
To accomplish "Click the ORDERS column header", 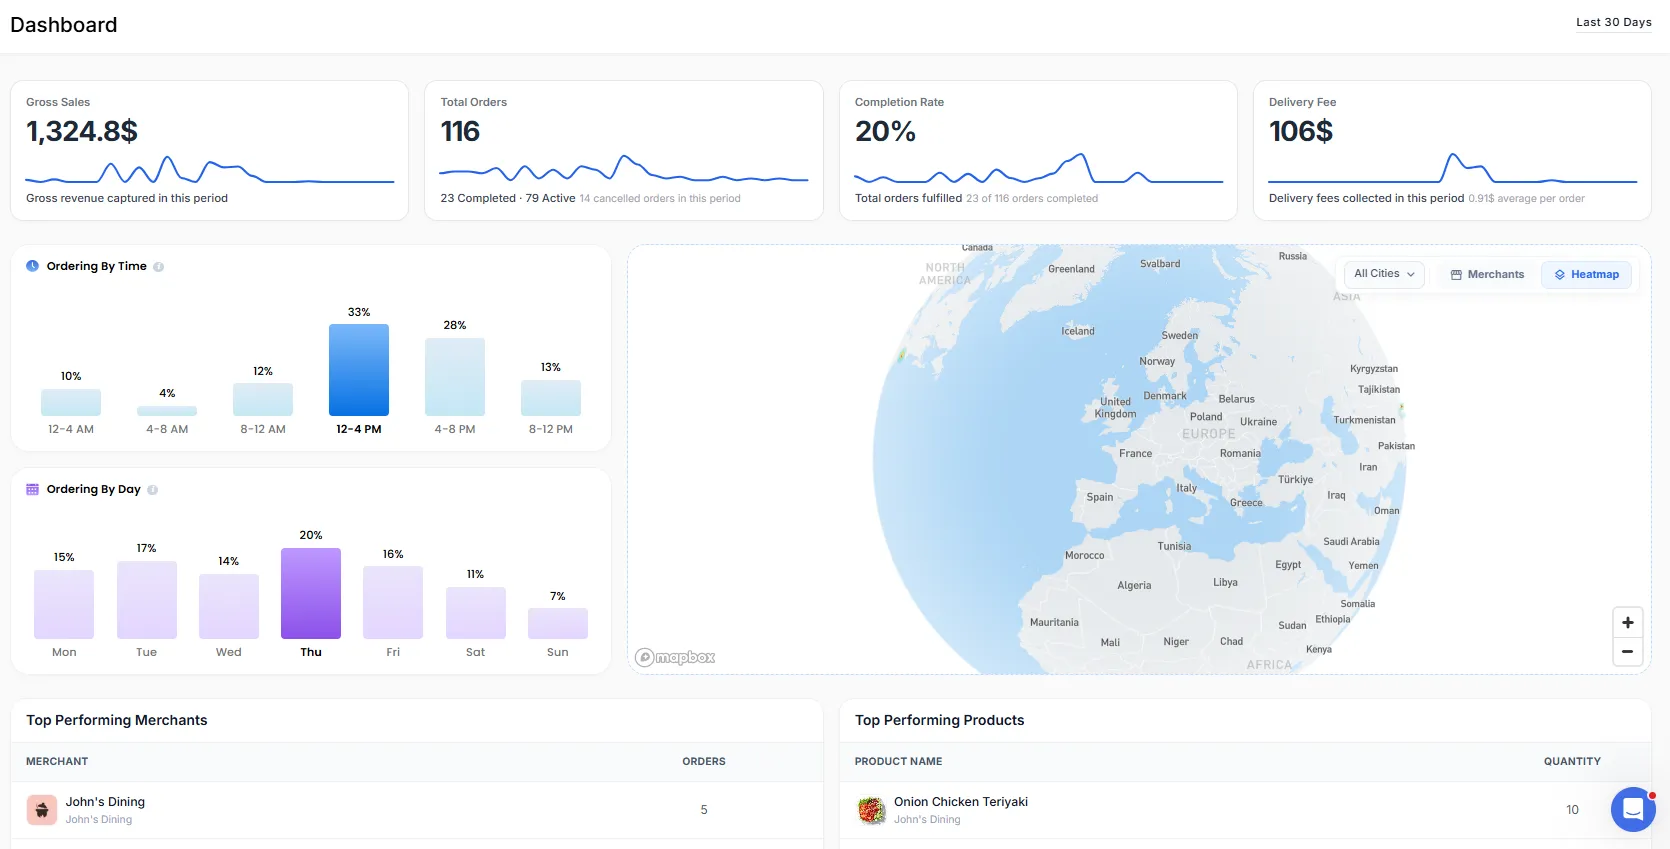I will 704,761.
